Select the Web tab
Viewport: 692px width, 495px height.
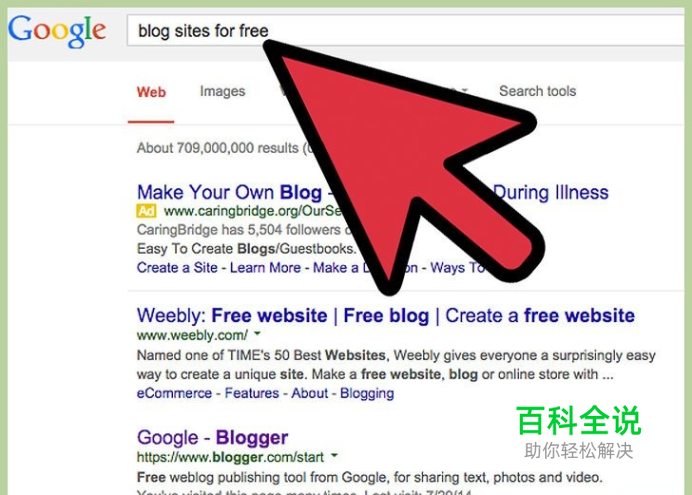[151, 92]
